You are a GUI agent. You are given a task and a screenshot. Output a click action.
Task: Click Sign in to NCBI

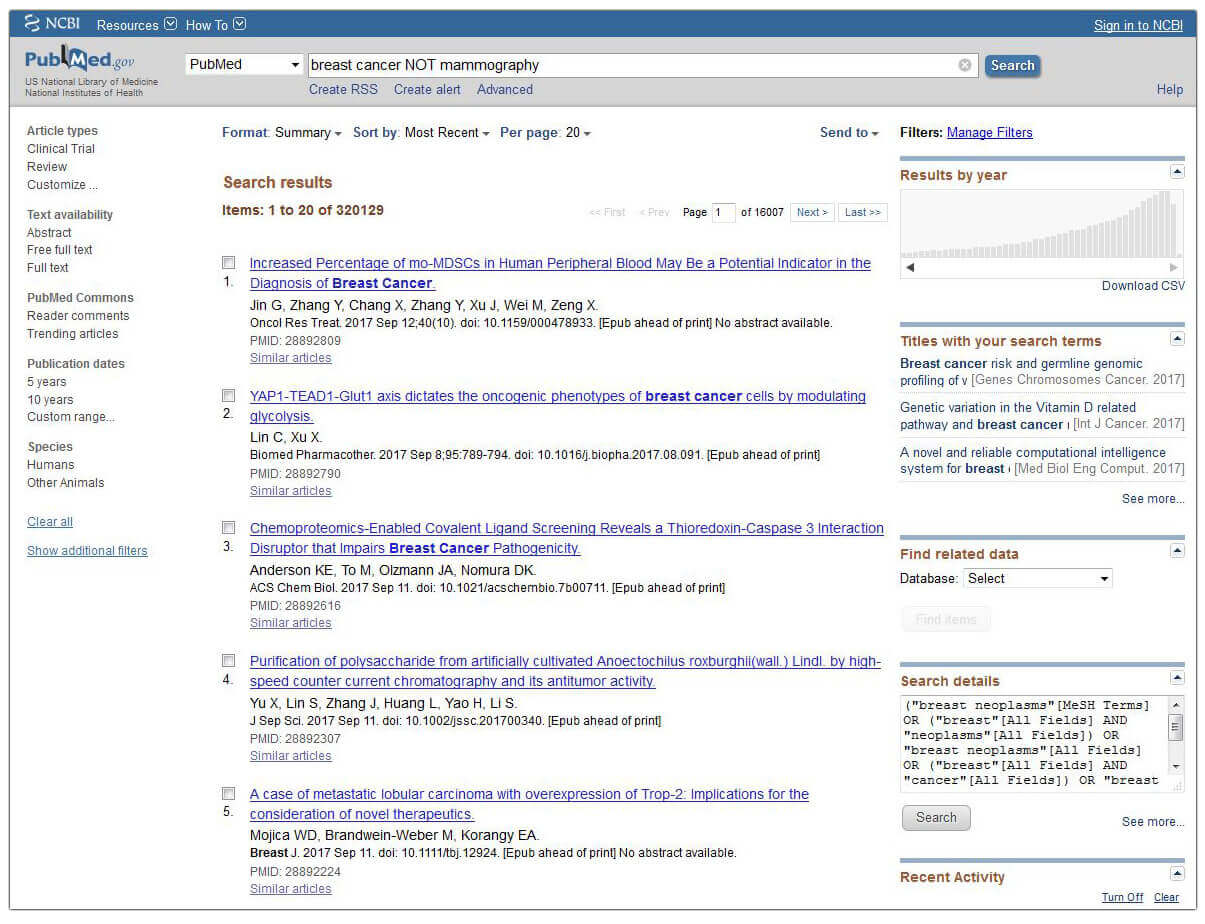point(1138,25)
